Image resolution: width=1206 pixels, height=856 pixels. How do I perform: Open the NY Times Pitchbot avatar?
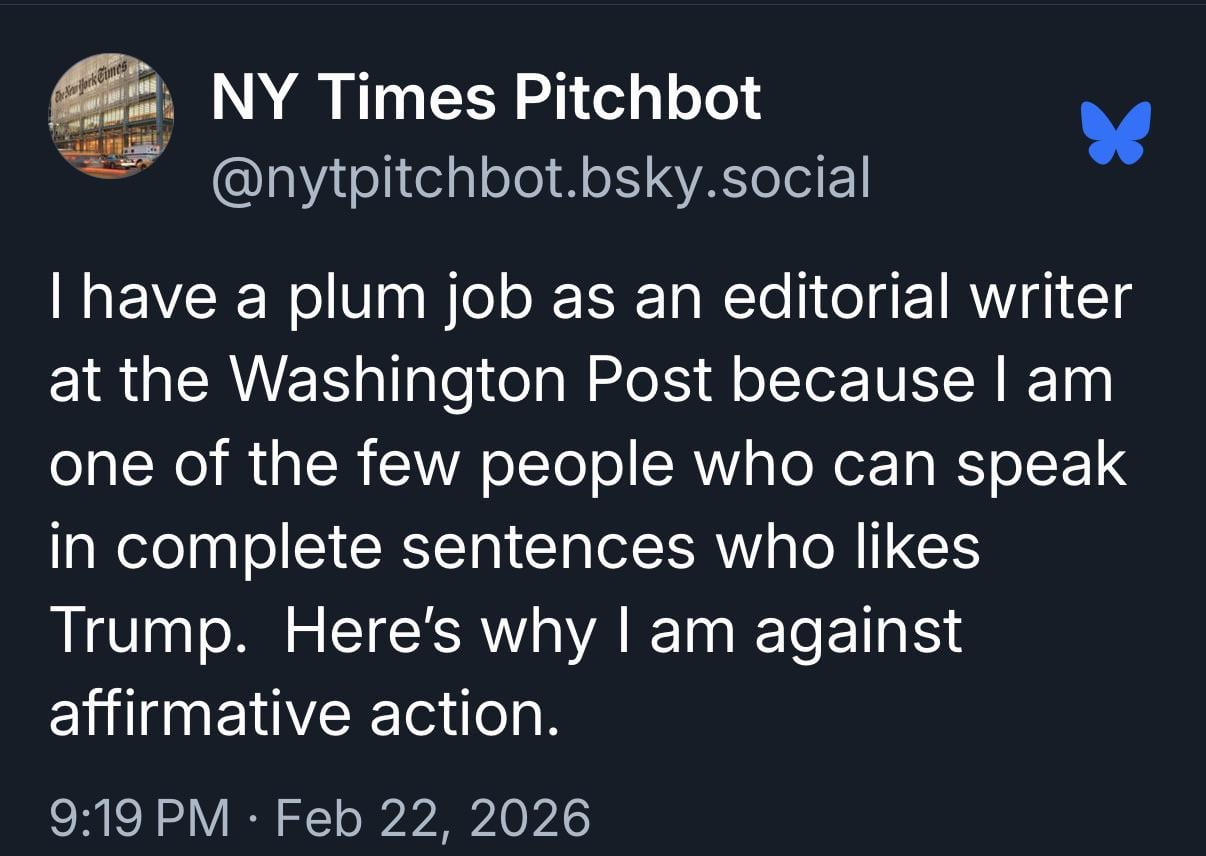(110, 115)
